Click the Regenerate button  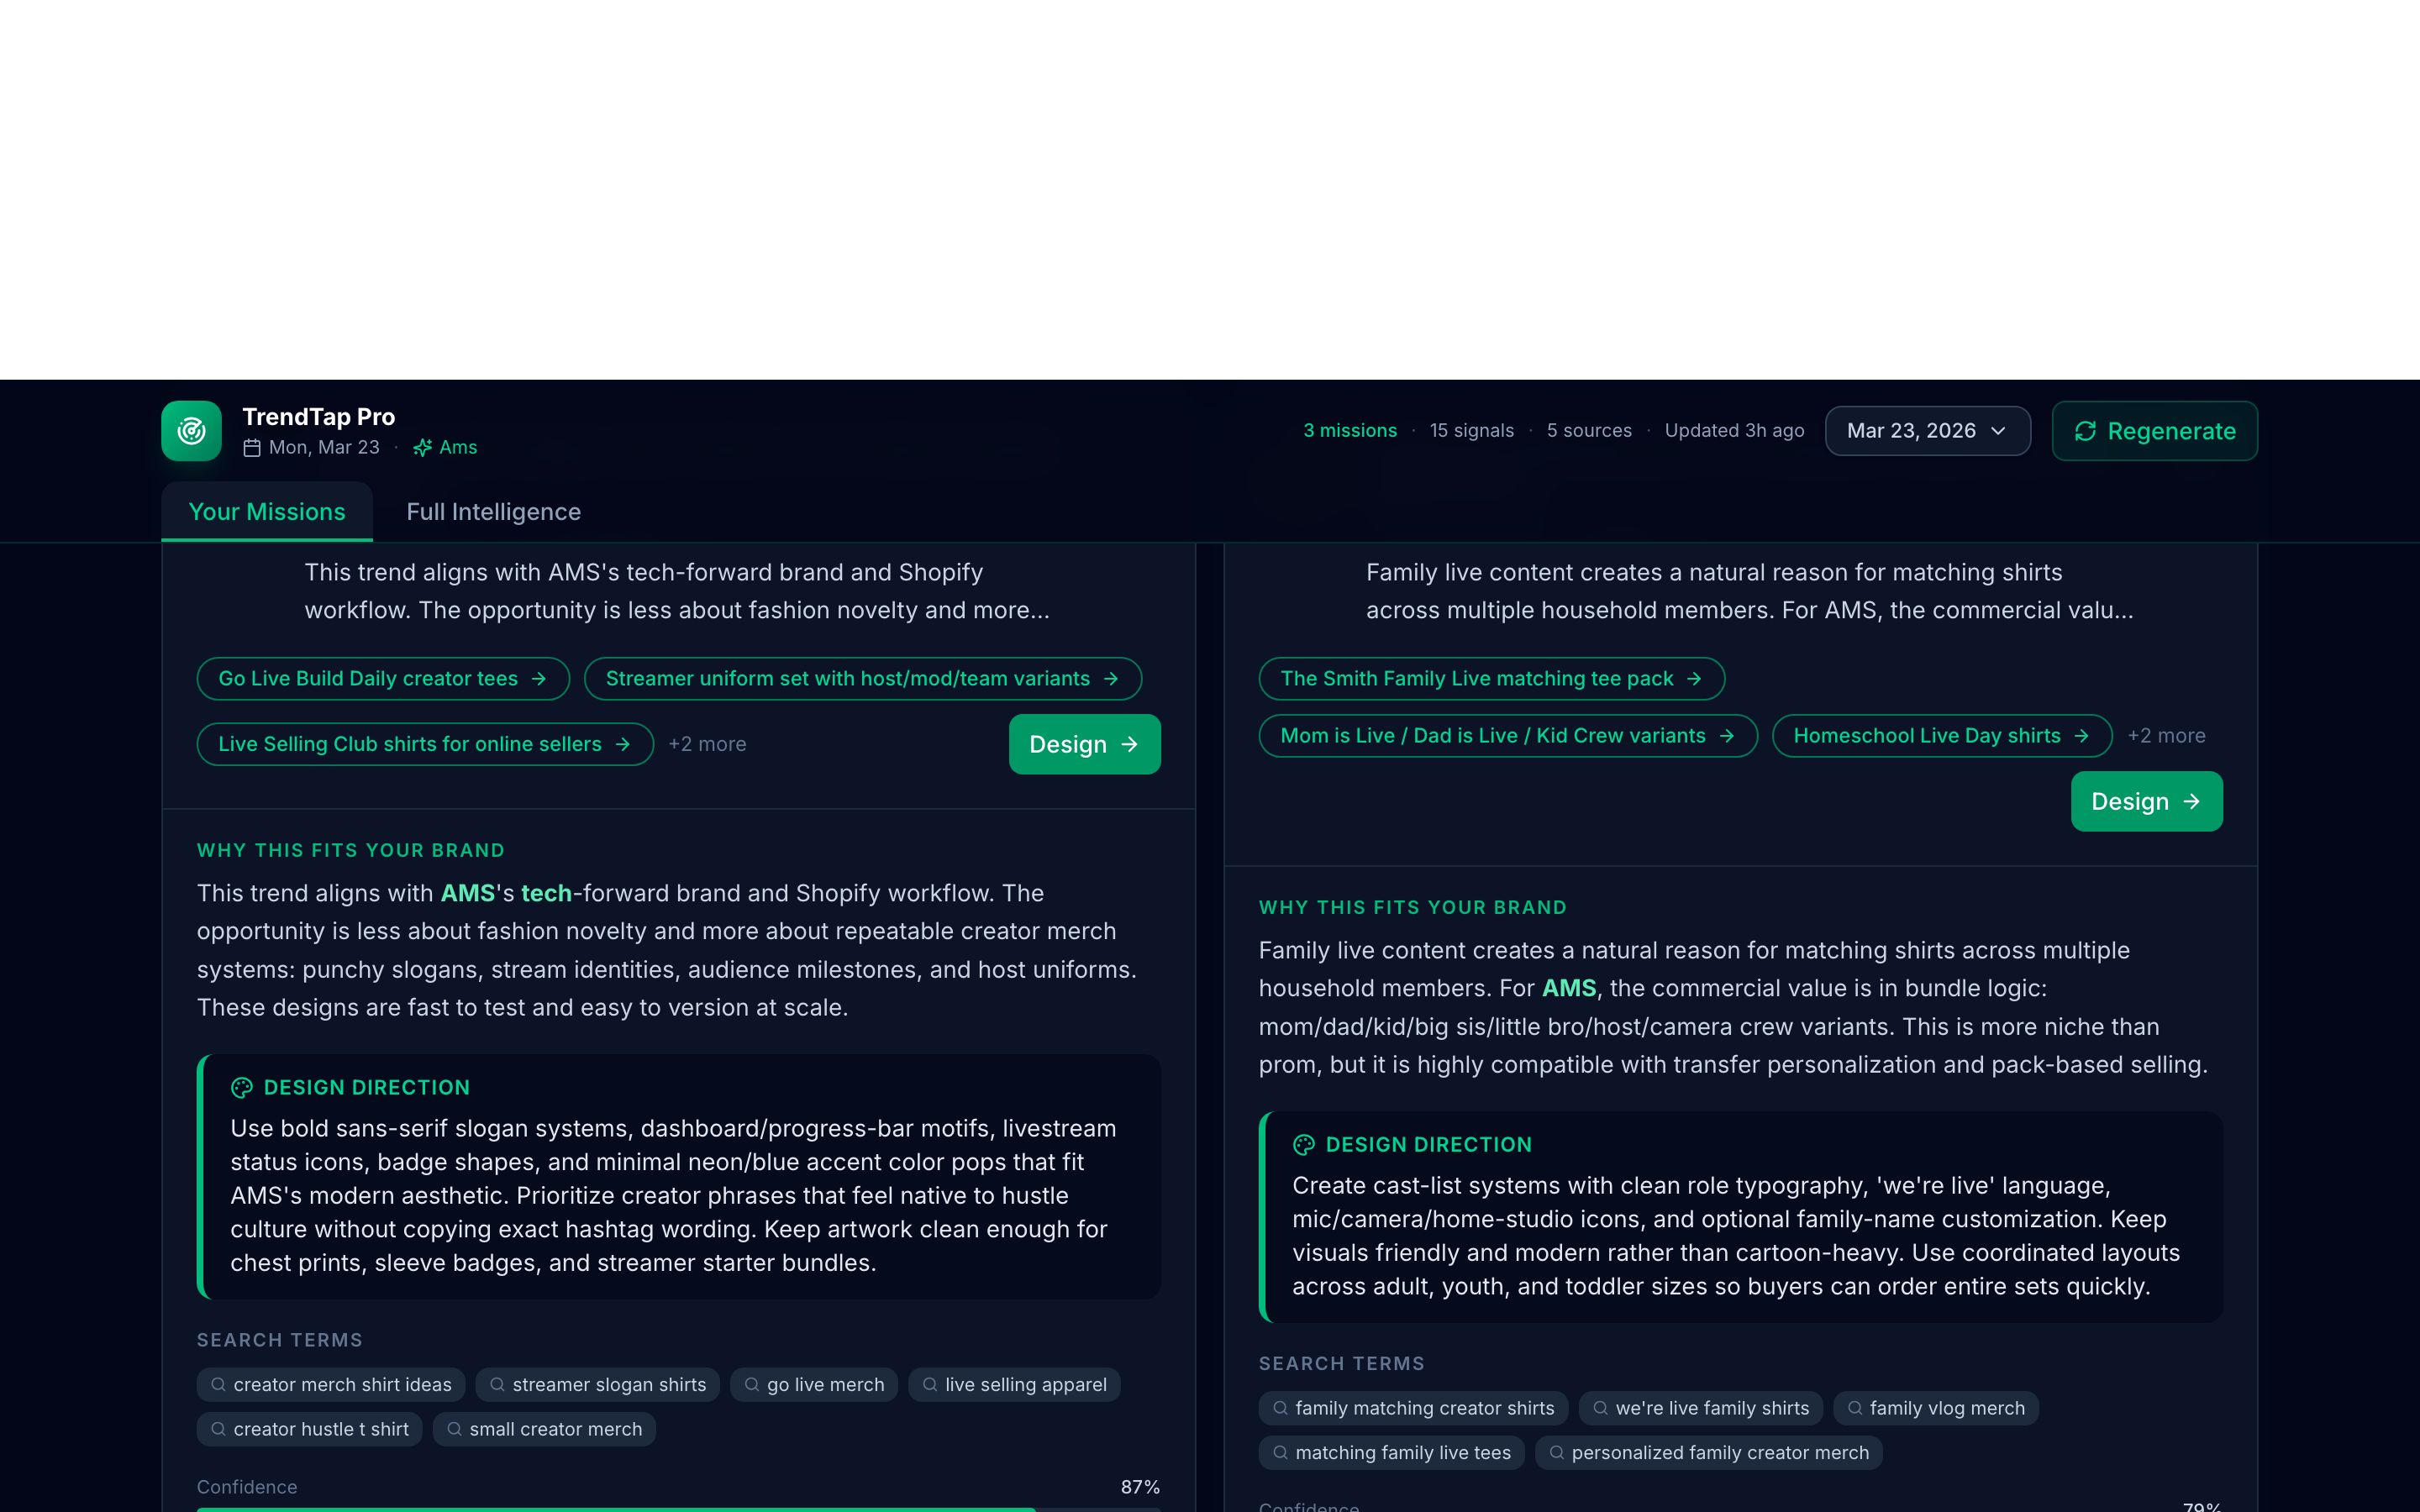(2155, 431)
